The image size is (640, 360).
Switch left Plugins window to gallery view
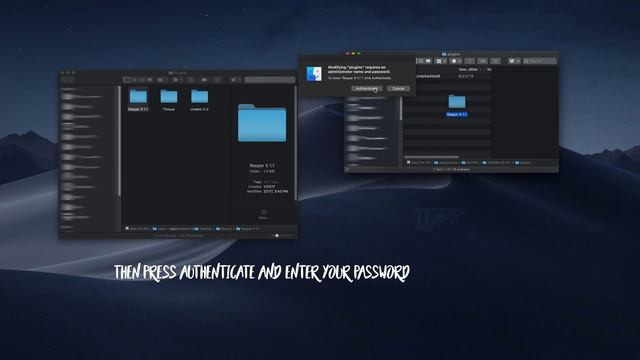(150, 80)
